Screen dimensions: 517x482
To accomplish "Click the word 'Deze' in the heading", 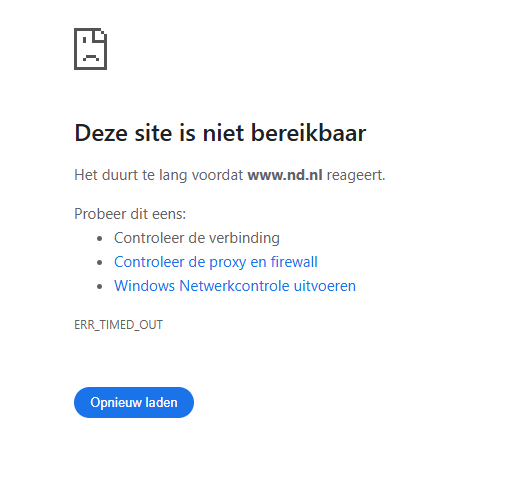I will 101,133.
